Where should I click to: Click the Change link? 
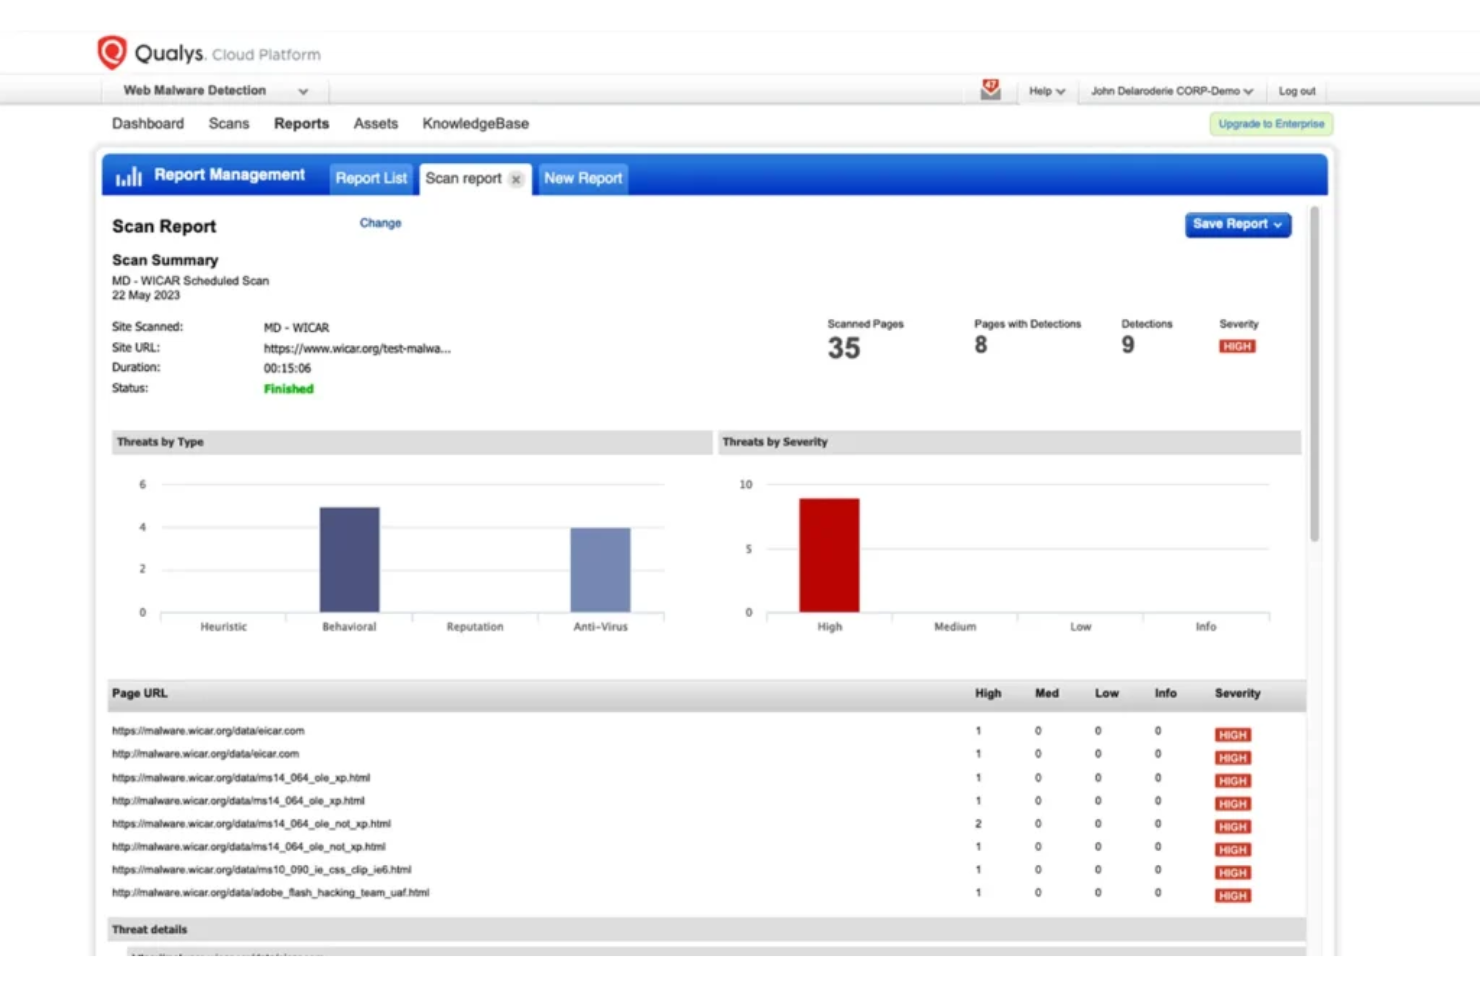380,223
